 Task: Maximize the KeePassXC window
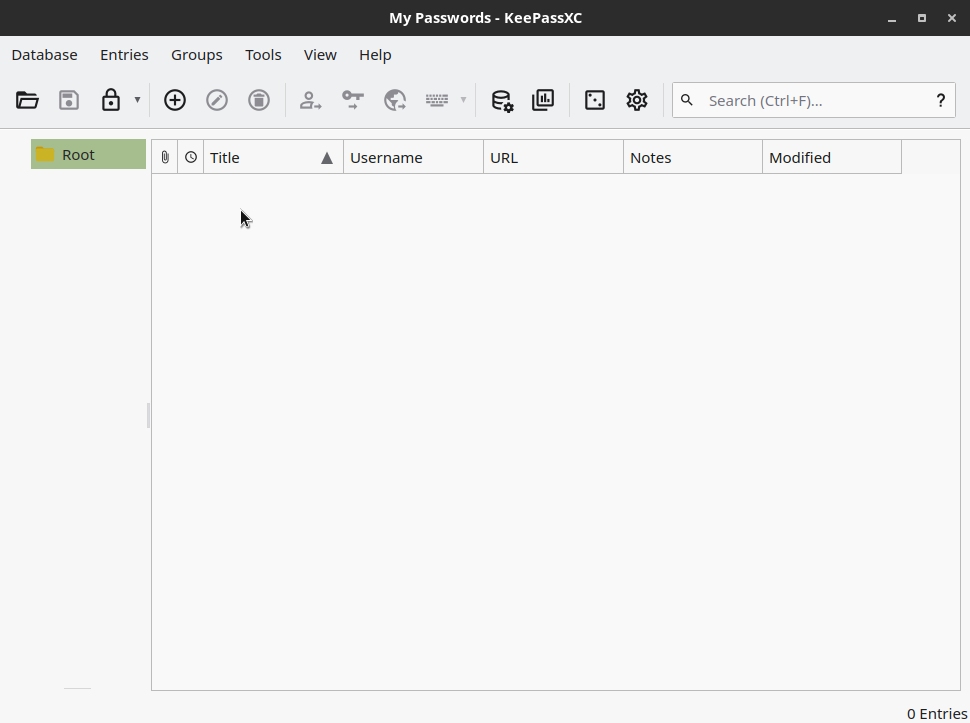[x=922, y=19]
